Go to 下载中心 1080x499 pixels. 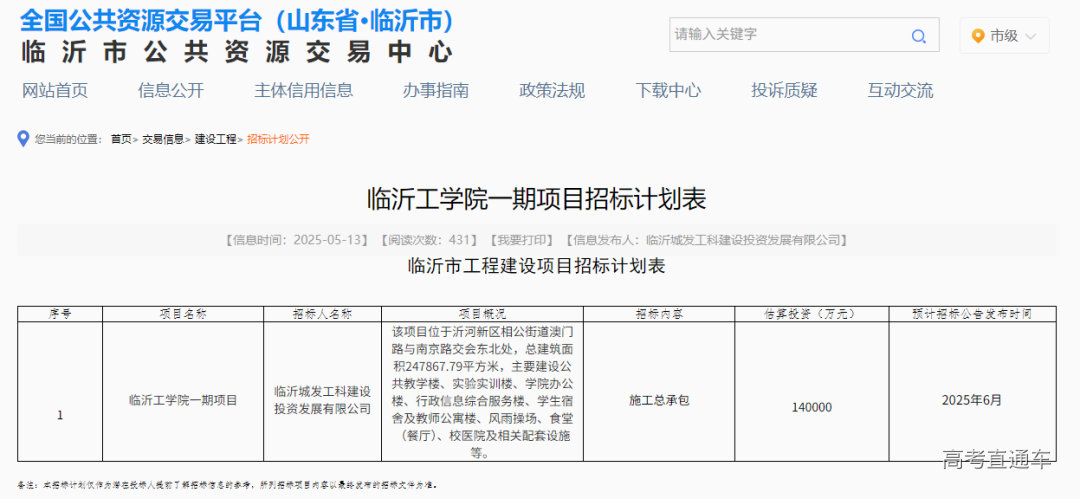(668, 90)
